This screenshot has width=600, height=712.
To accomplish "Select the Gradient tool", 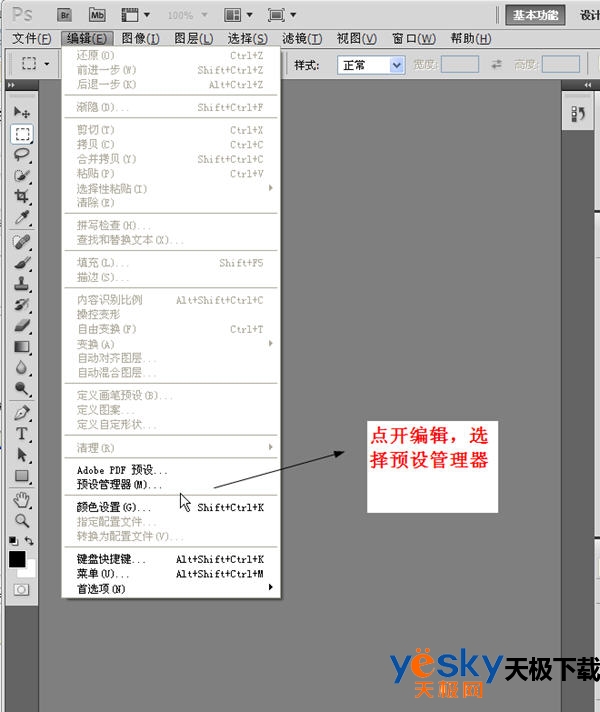I will click(x=21, y=346).
